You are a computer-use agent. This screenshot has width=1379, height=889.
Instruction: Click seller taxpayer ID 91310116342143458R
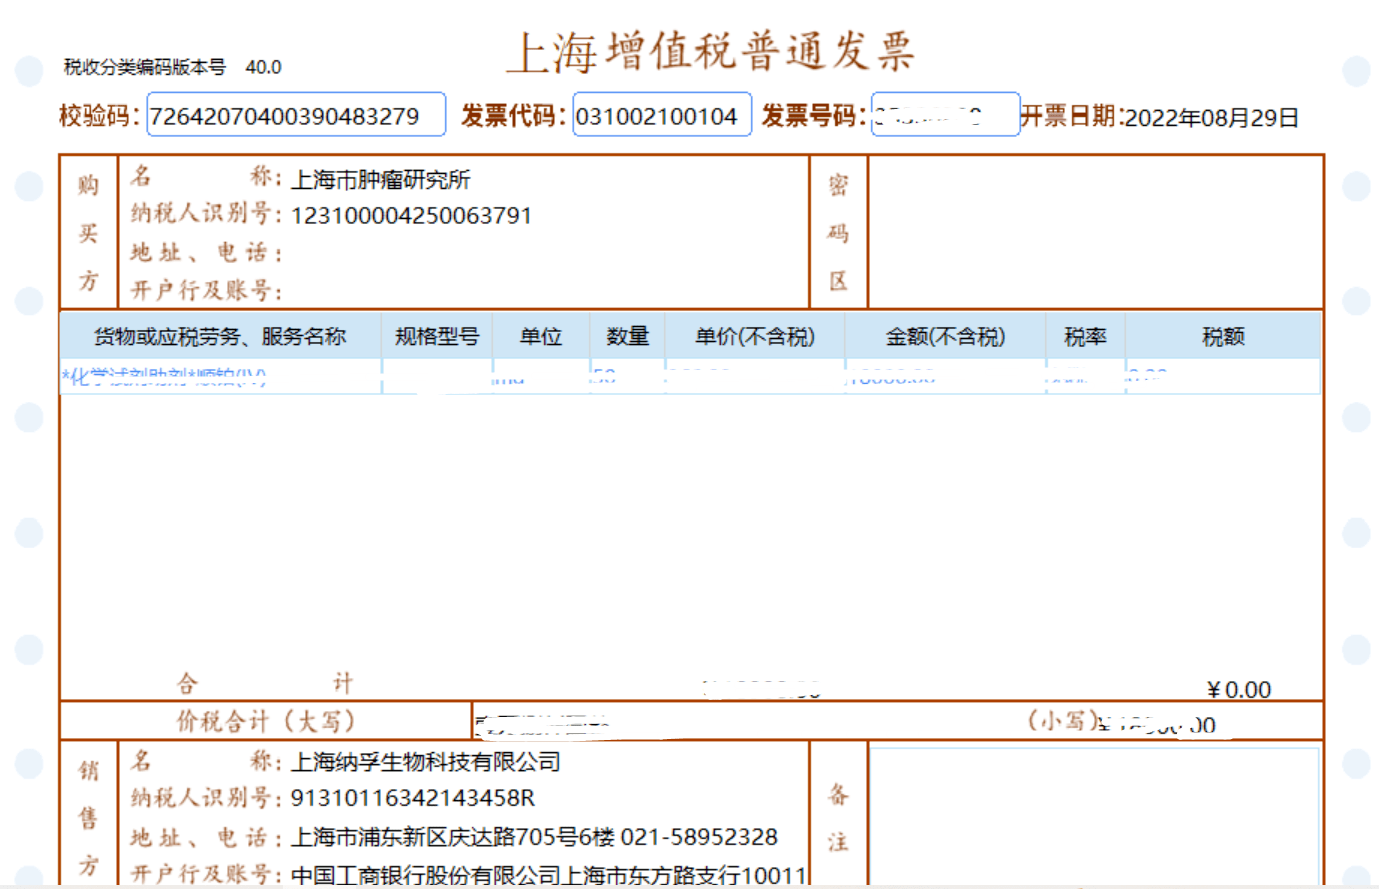412,798
